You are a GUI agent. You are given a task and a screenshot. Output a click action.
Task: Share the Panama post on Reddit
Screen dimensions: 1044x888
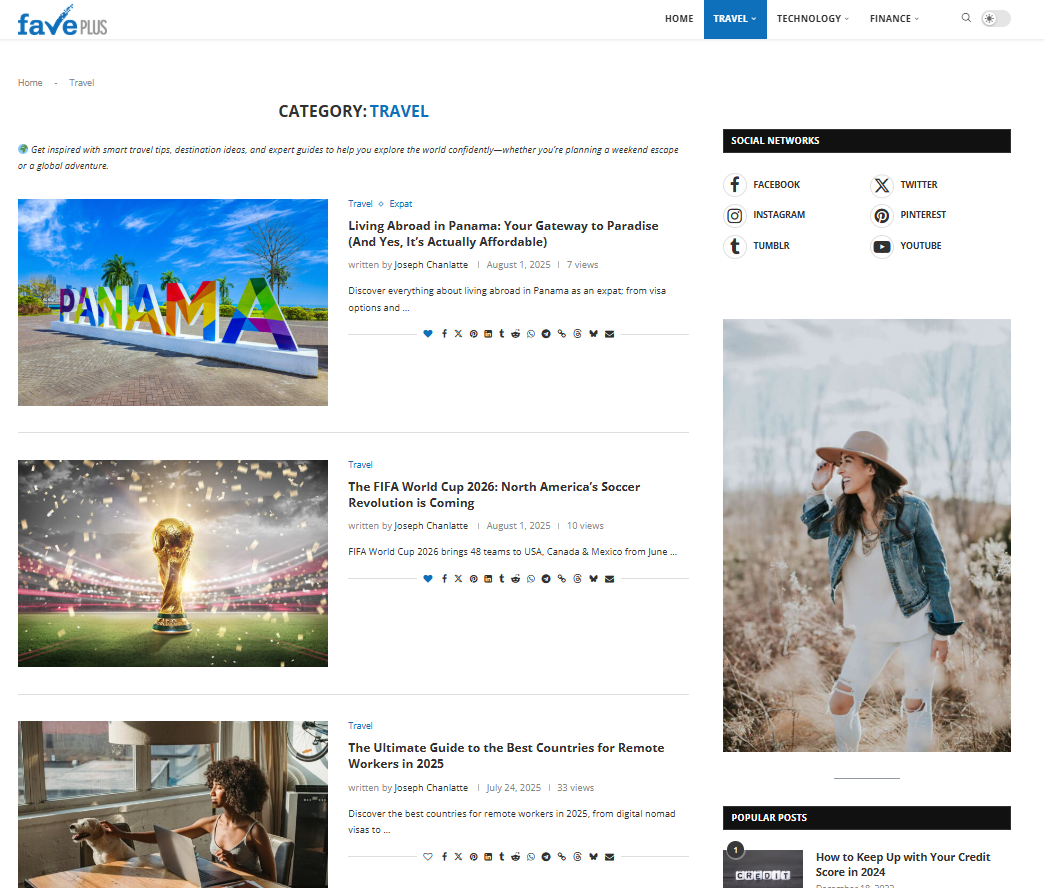click(x=515, y=333)
